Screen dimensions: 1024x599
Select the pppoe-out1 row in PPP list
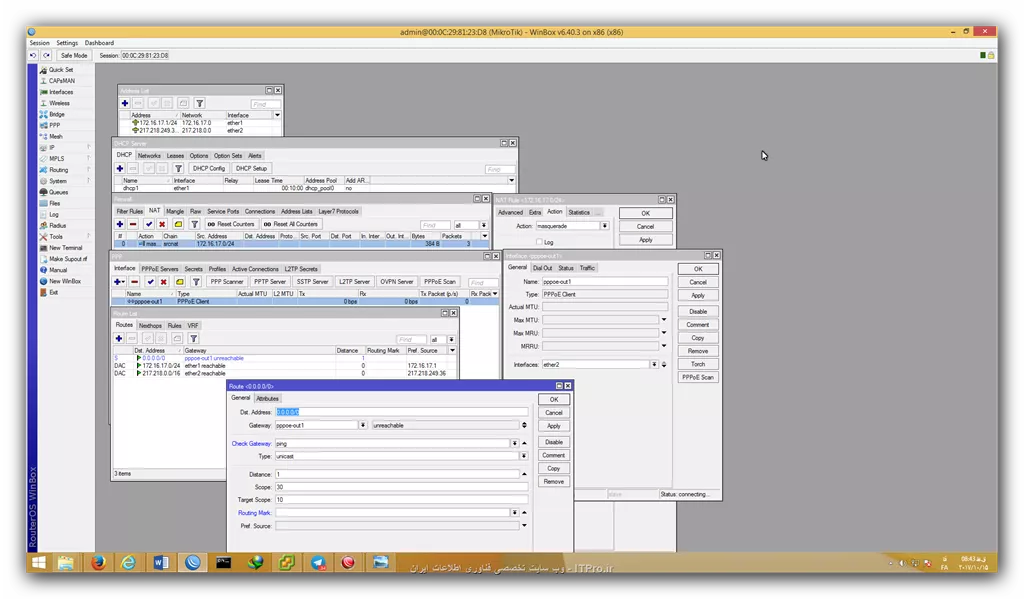pyautogui.click(x=304, y=302)
